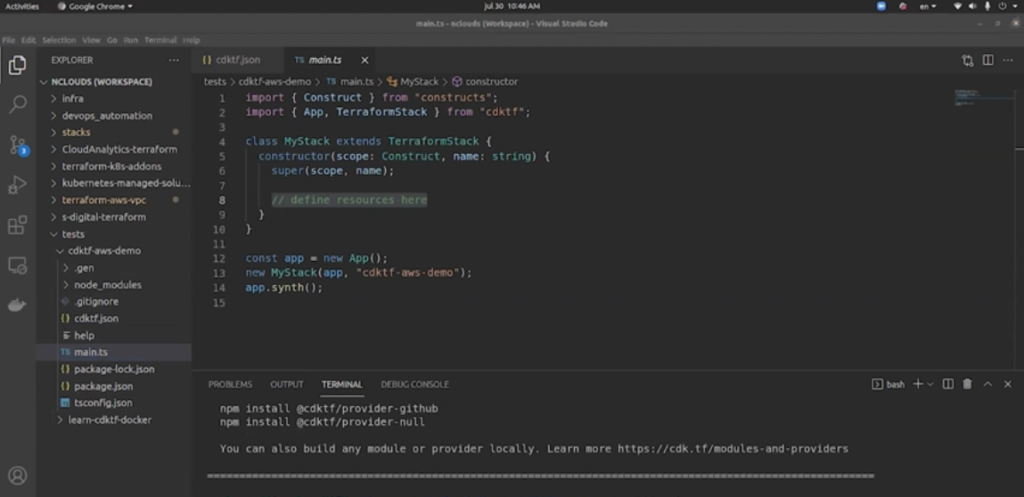The image size is (1024, 497).
Task: Open the help file in explorer
Action: [114, 336]
